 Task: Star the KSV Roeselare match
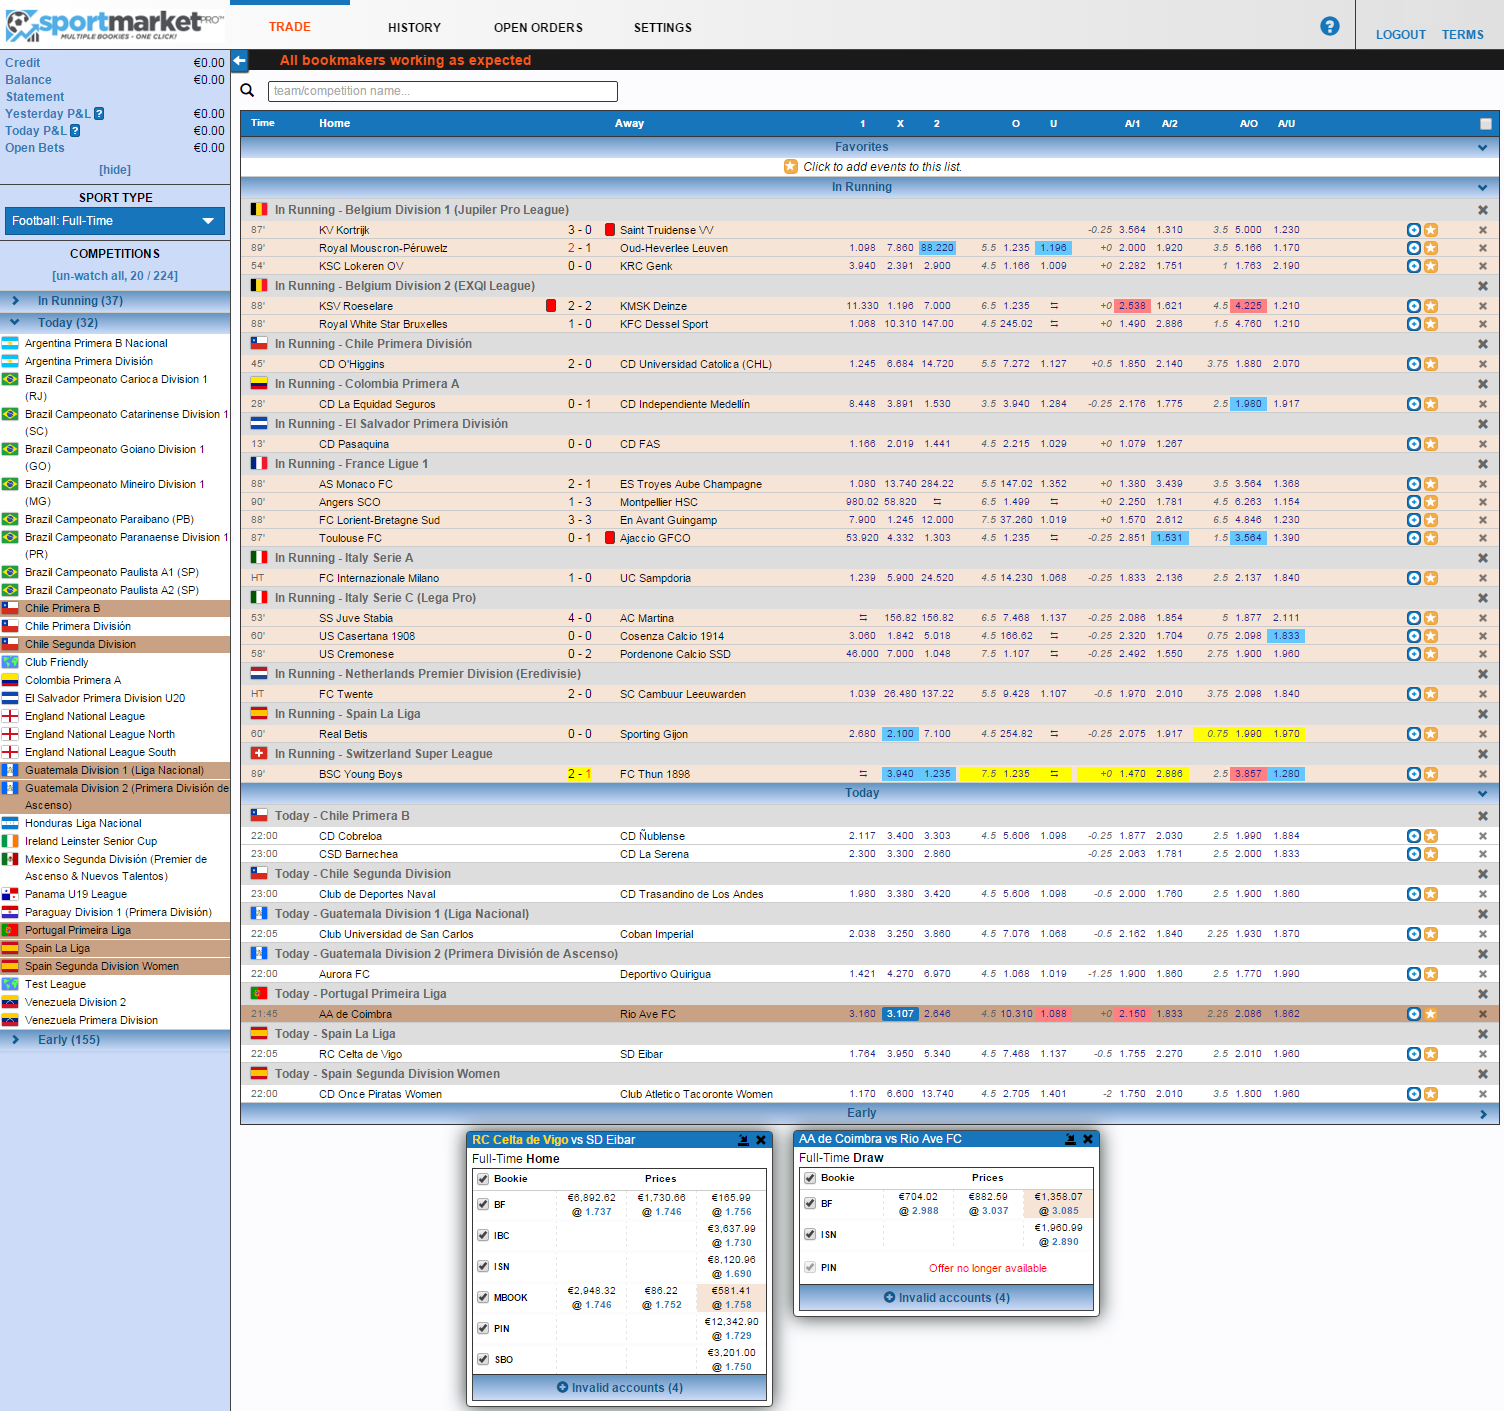1431,306
